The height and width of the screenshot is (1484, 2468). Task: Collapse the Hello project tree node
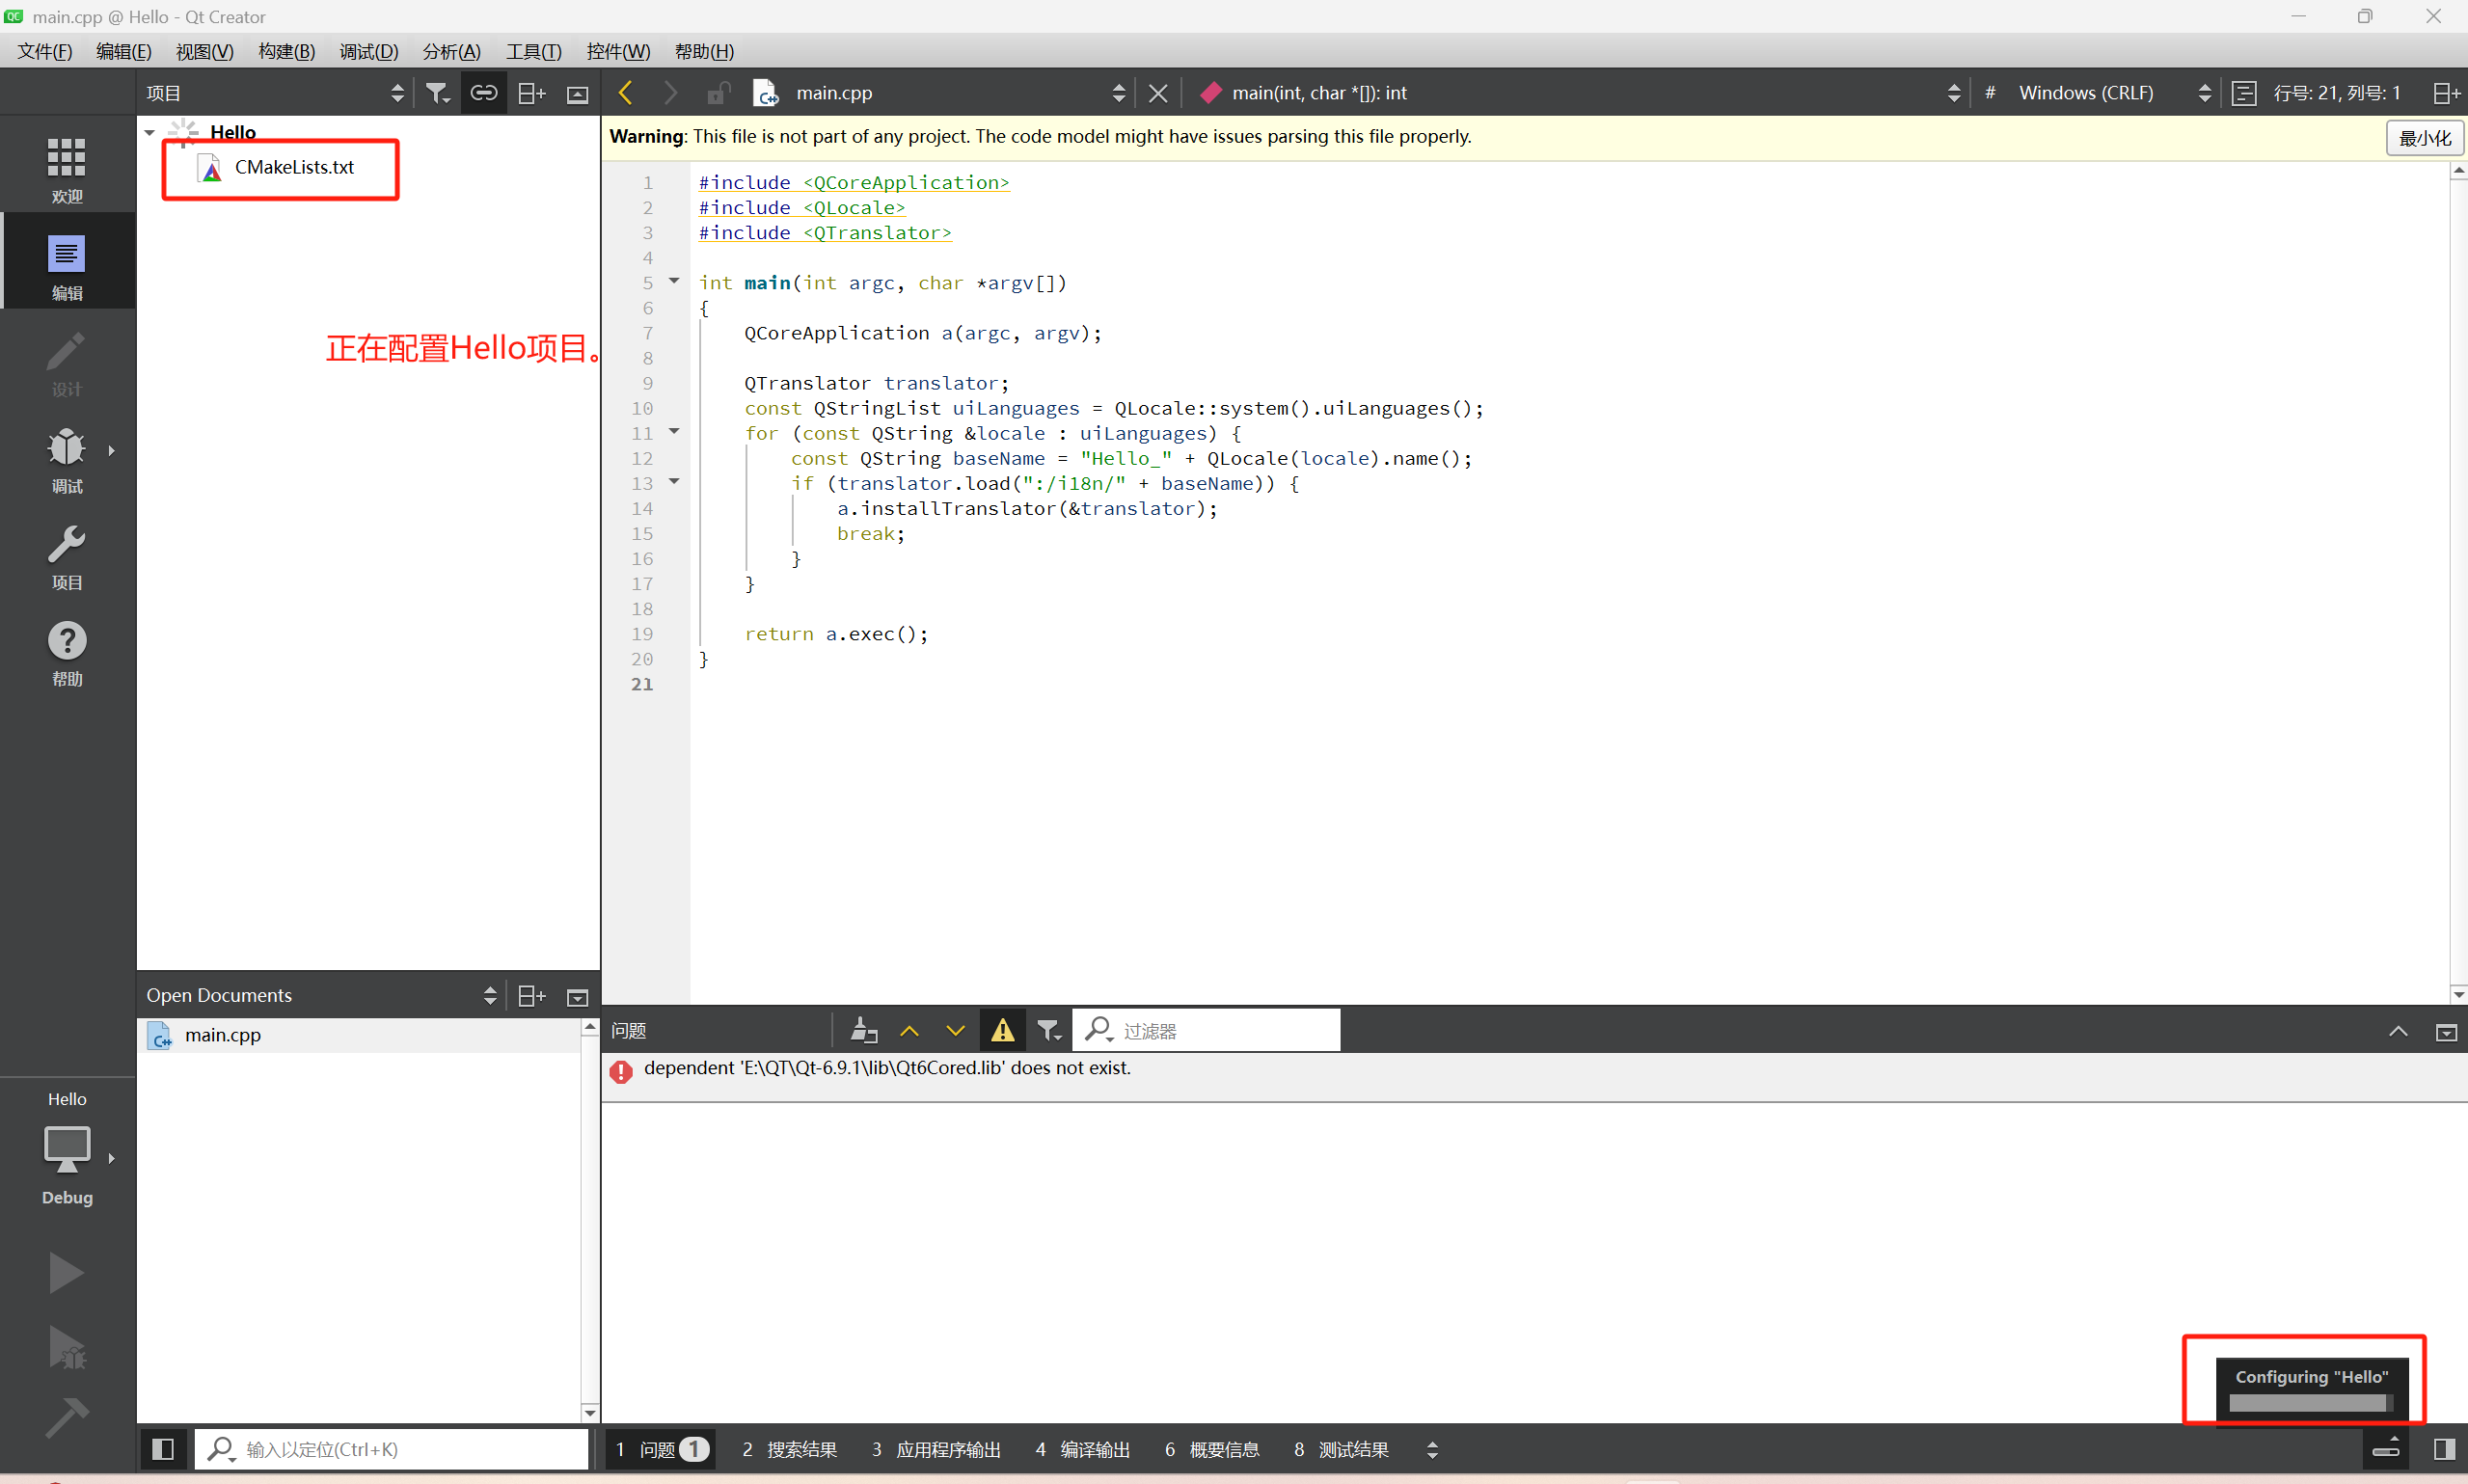[149, 132]
